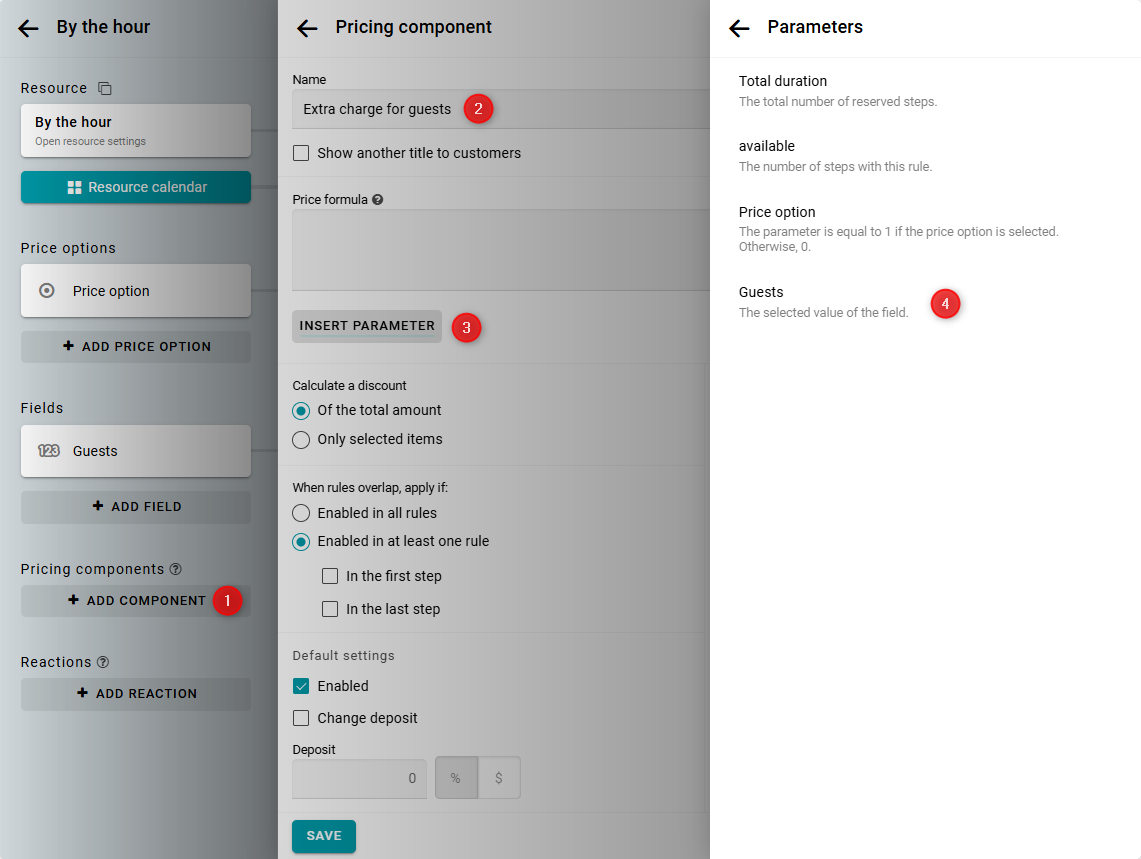Click help icon next to Price formula
The image size is (1141, 859).
(378, 200)
